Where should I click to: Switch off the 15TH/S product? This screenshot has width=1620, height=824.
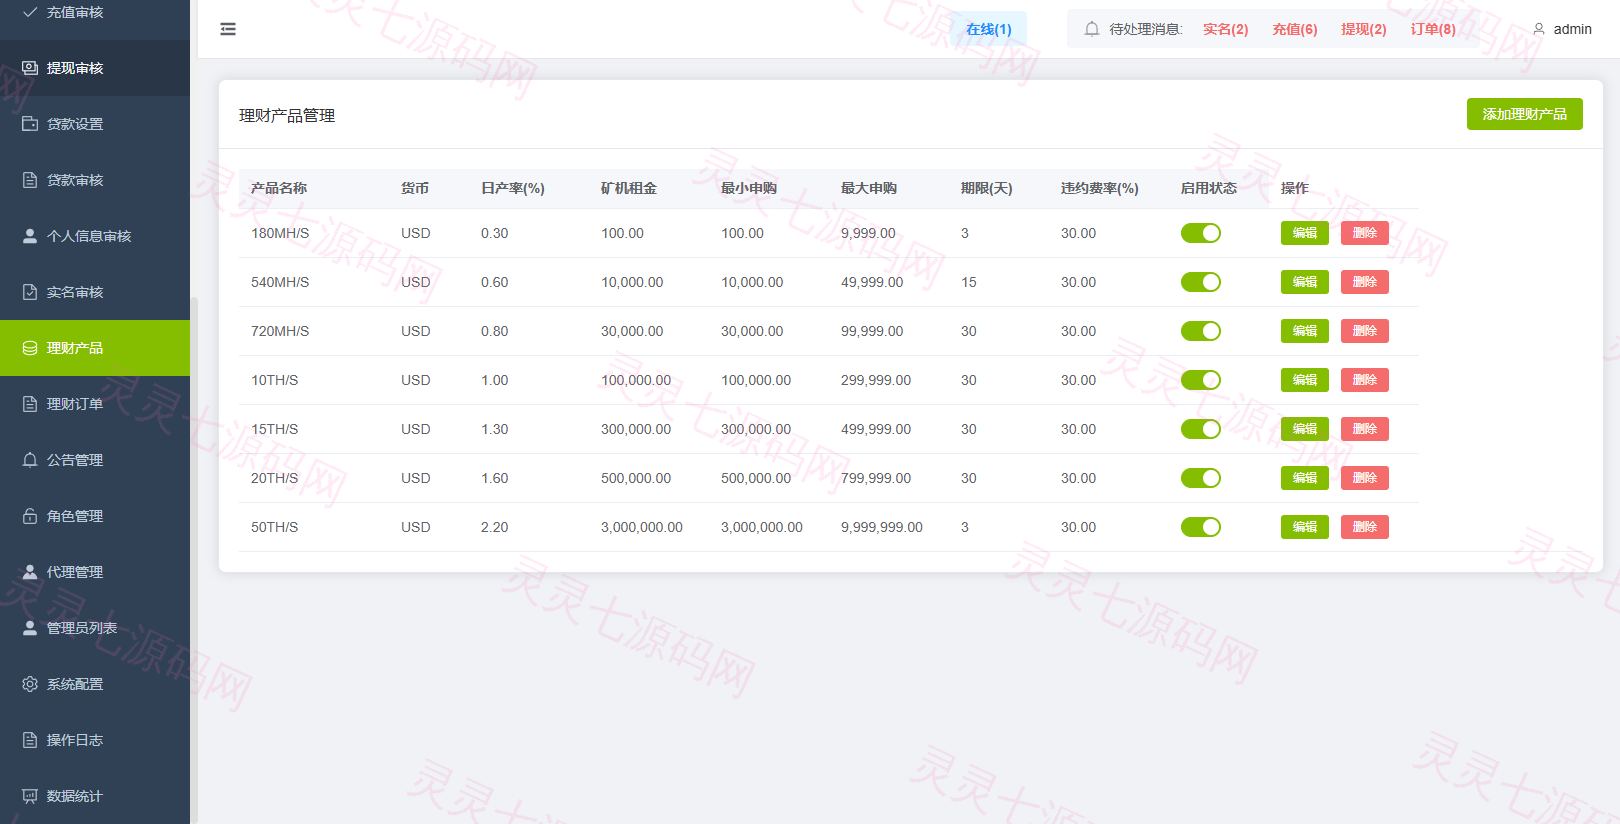[1201, 429]
